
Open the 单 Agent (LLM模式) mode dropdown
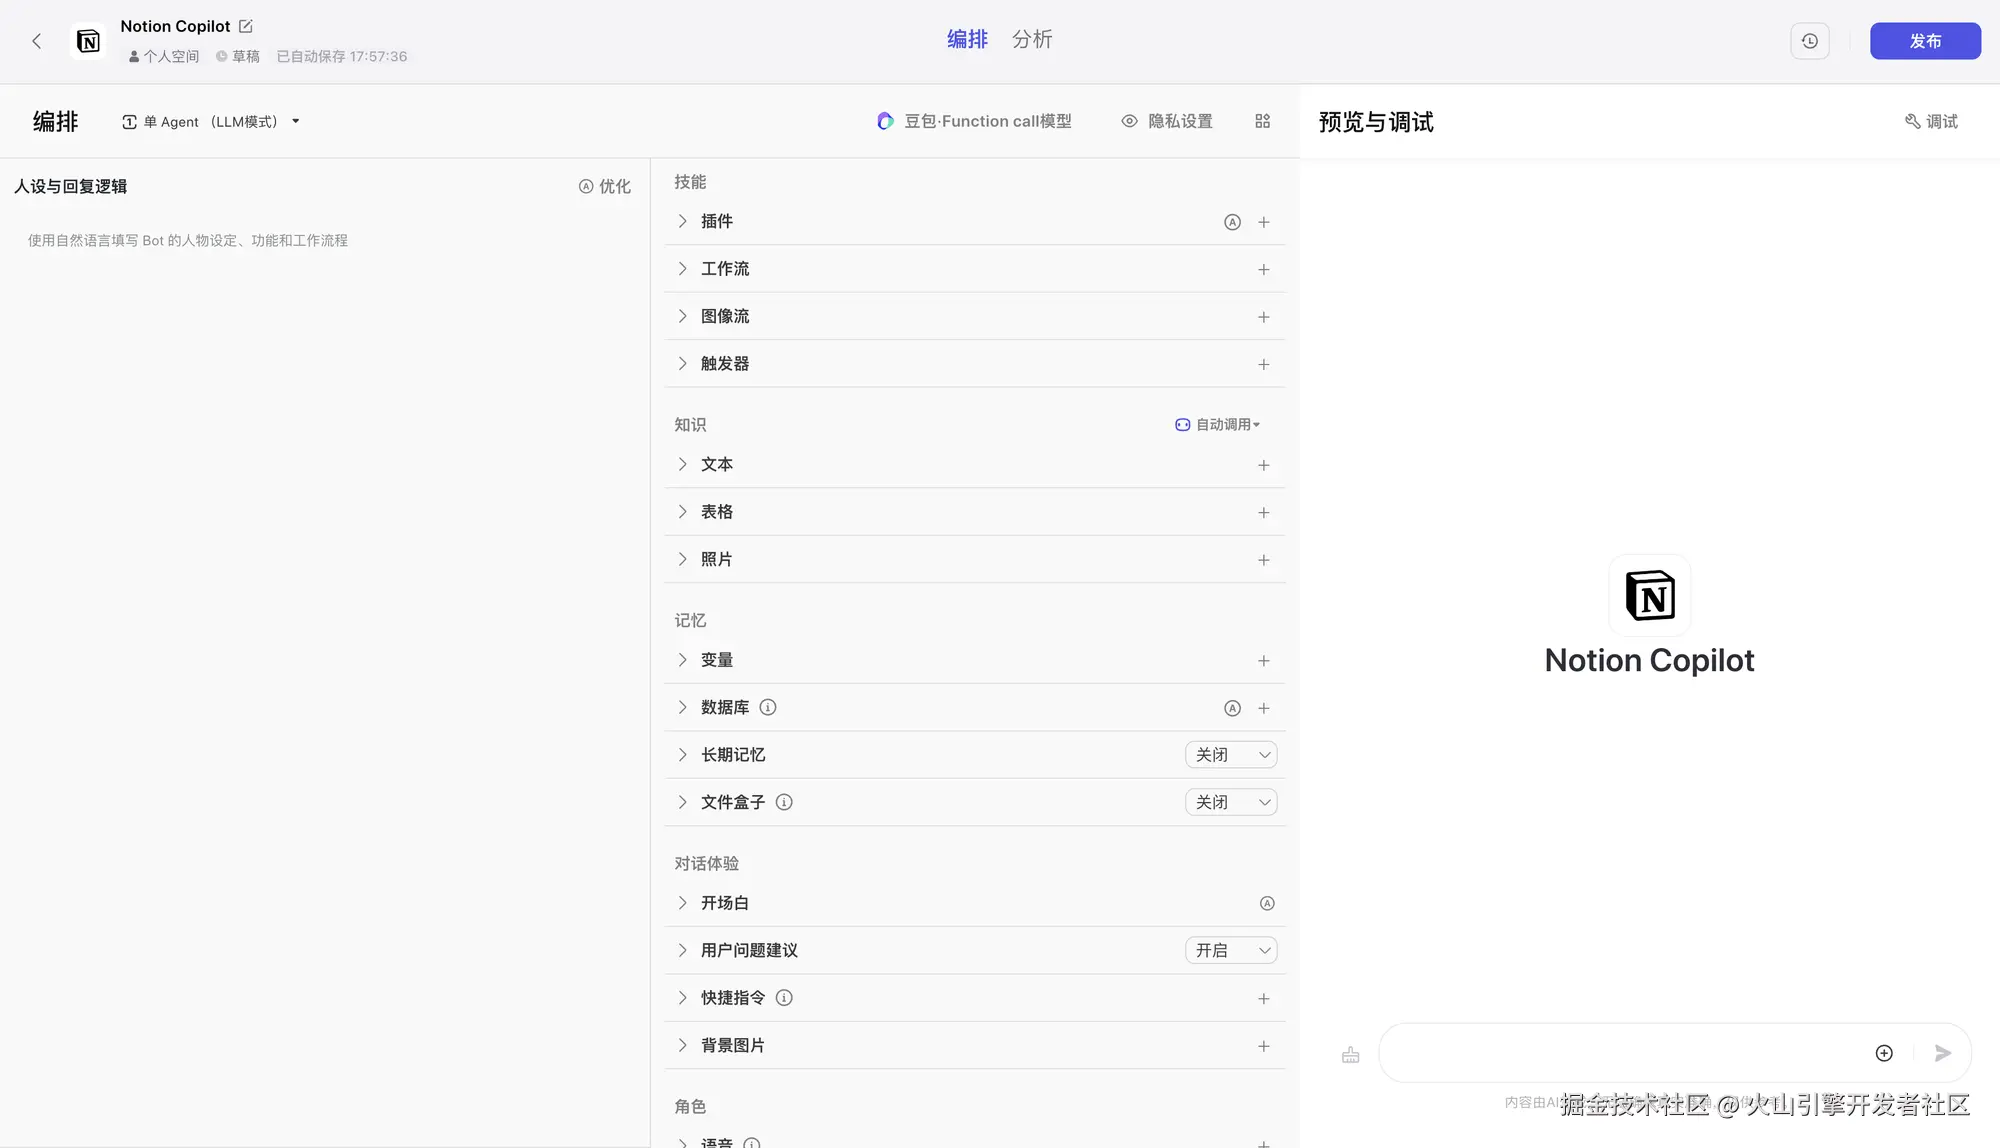click(211, 121)
